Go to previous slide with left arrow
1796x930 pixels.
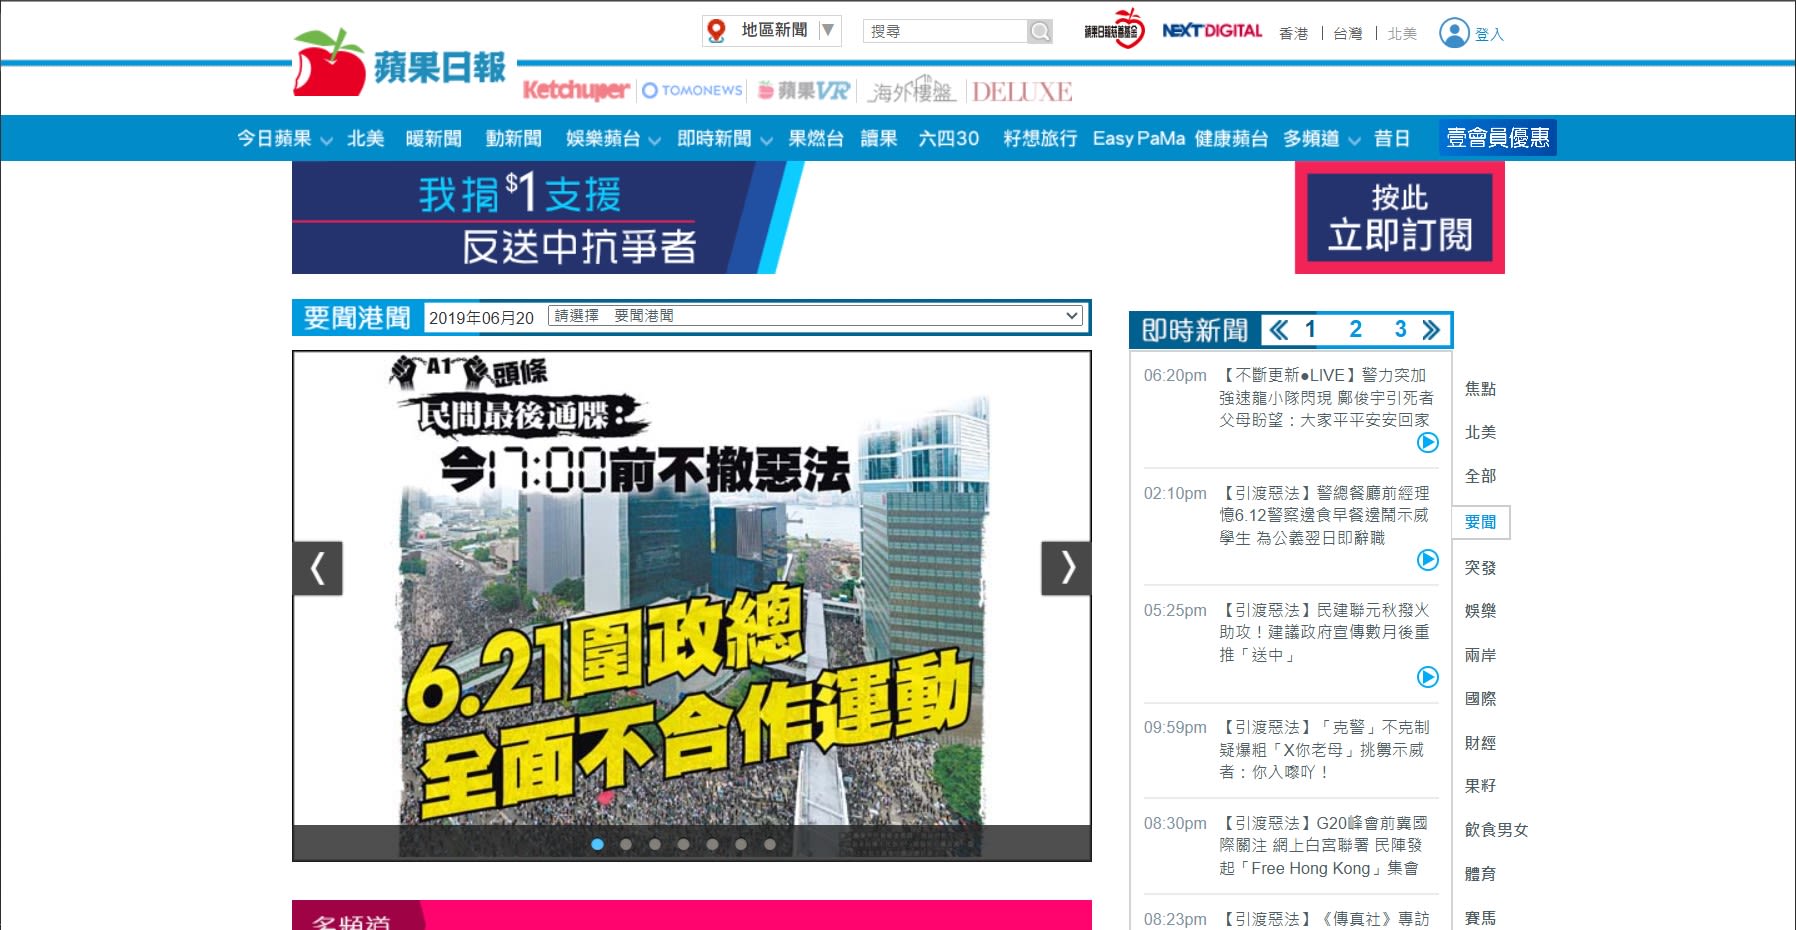pos(318,568)
